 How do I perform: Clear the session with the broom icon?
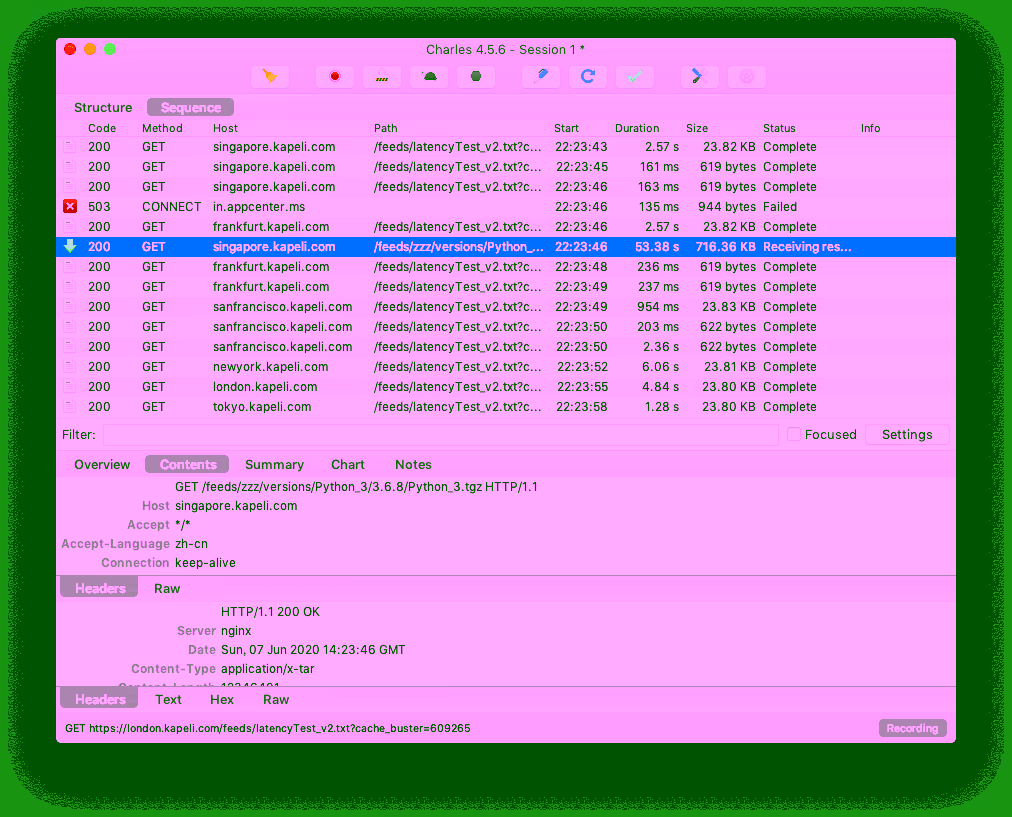tap(270, 76)
